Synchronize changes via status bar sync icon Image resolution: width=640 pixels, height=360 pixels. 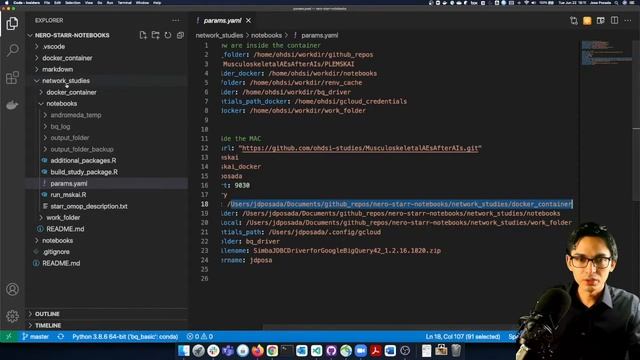(x=60, y=337)
